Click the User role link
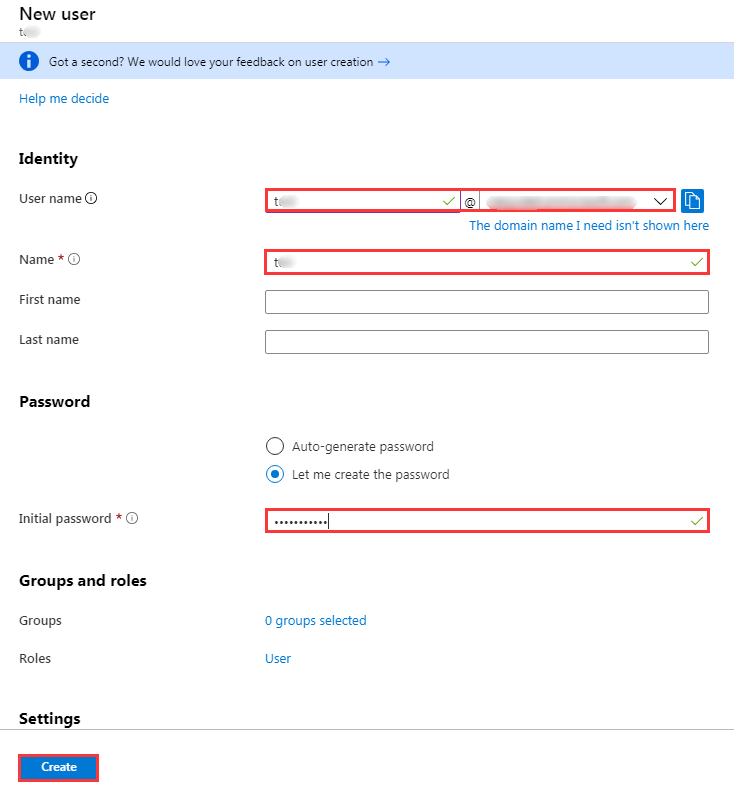Screen dimensions: 734x791 click(x=278, y=659)
